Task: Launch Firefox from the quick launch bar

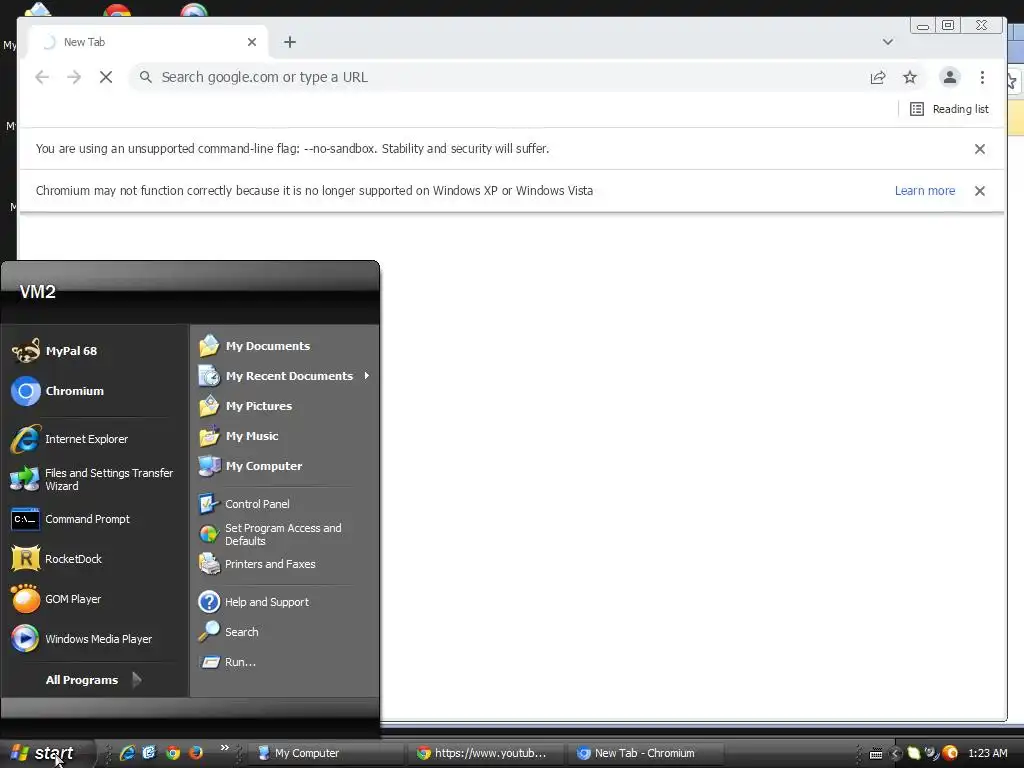Action: (195, 753)
